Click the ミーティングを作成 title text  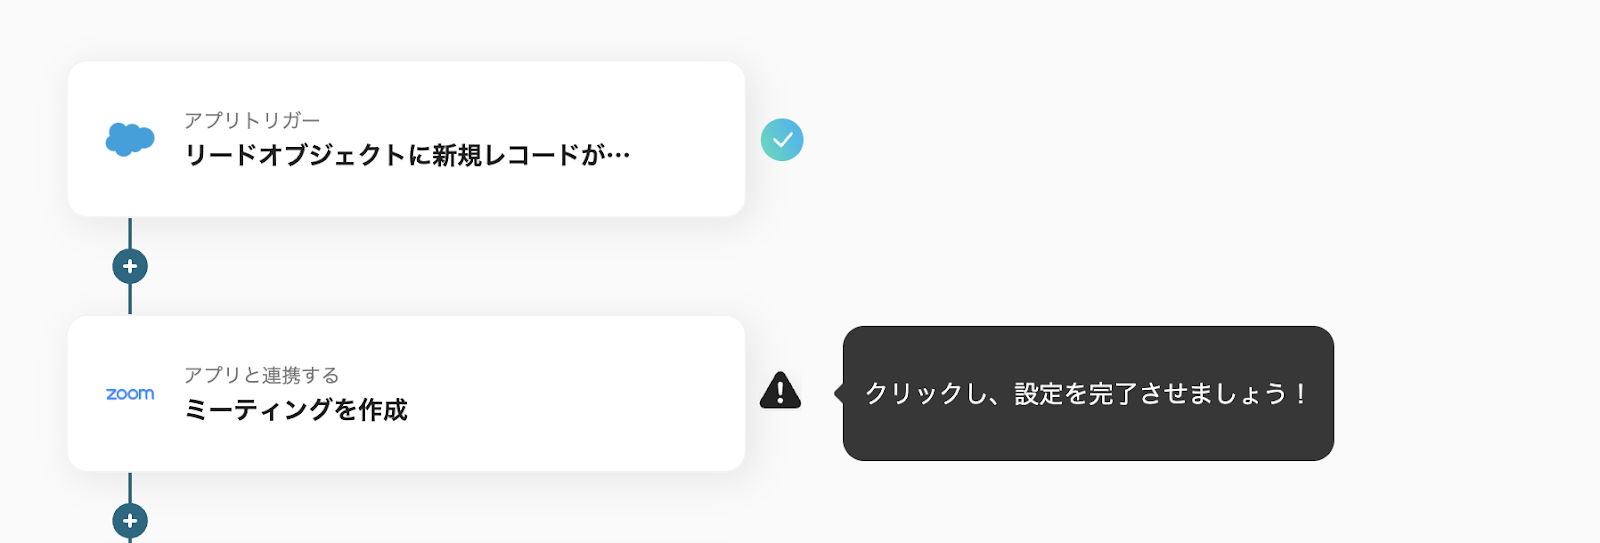pos(296,410)
